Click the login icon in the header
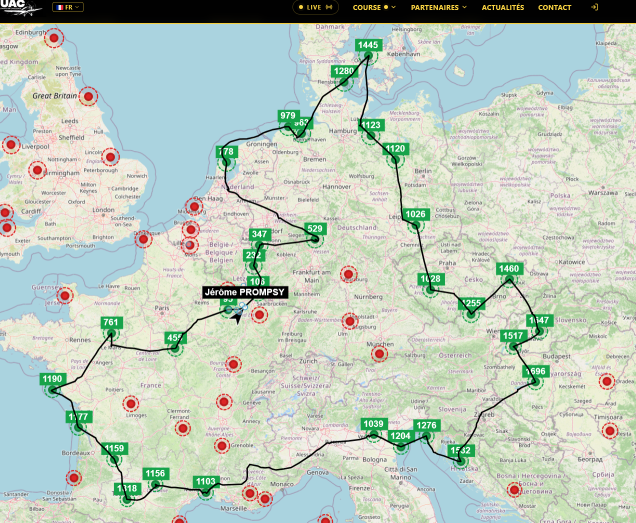 coord(594,7)
